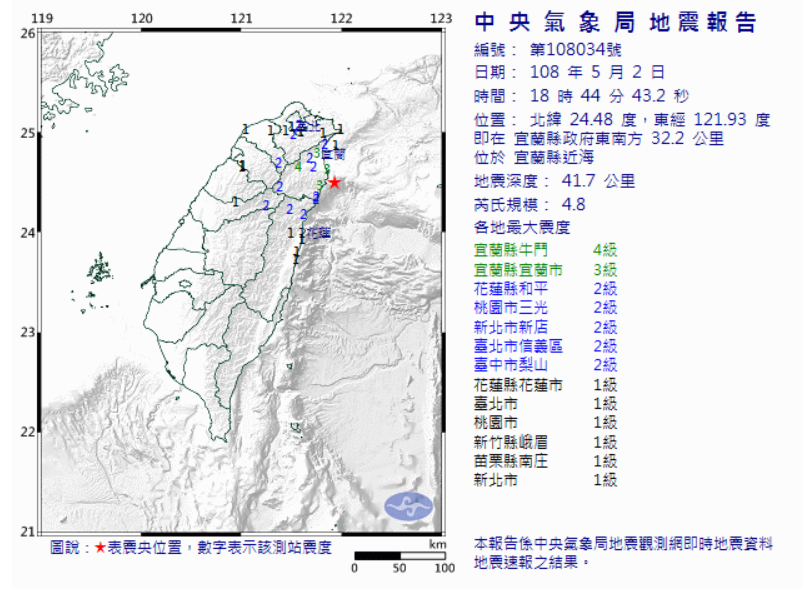Click the latitude axis label '21'
Image resolution: width=802 pixels, height=594 pixels.
(28, 532)
